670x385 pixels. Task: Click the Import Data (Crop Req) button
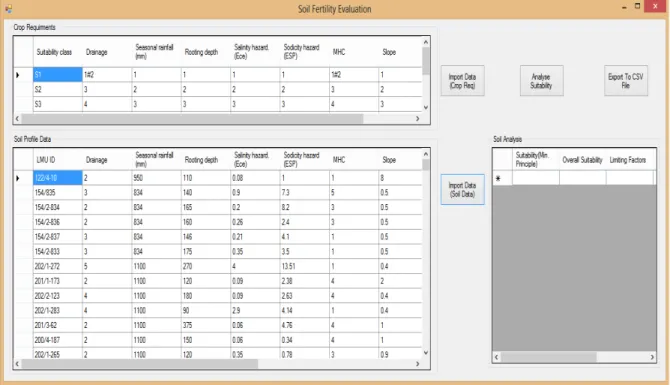click(462, 81)
